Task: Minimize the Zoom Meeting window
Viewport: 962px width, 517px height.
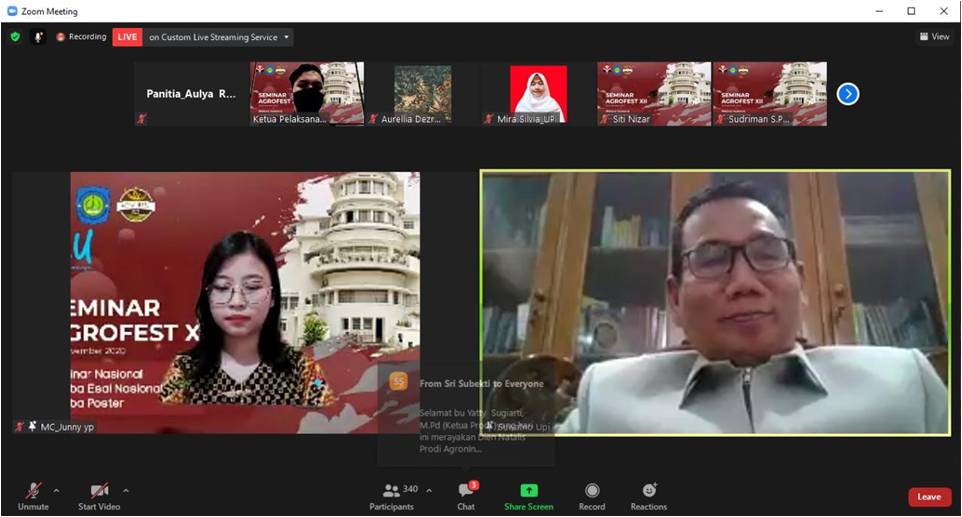Action: point(880,11)
